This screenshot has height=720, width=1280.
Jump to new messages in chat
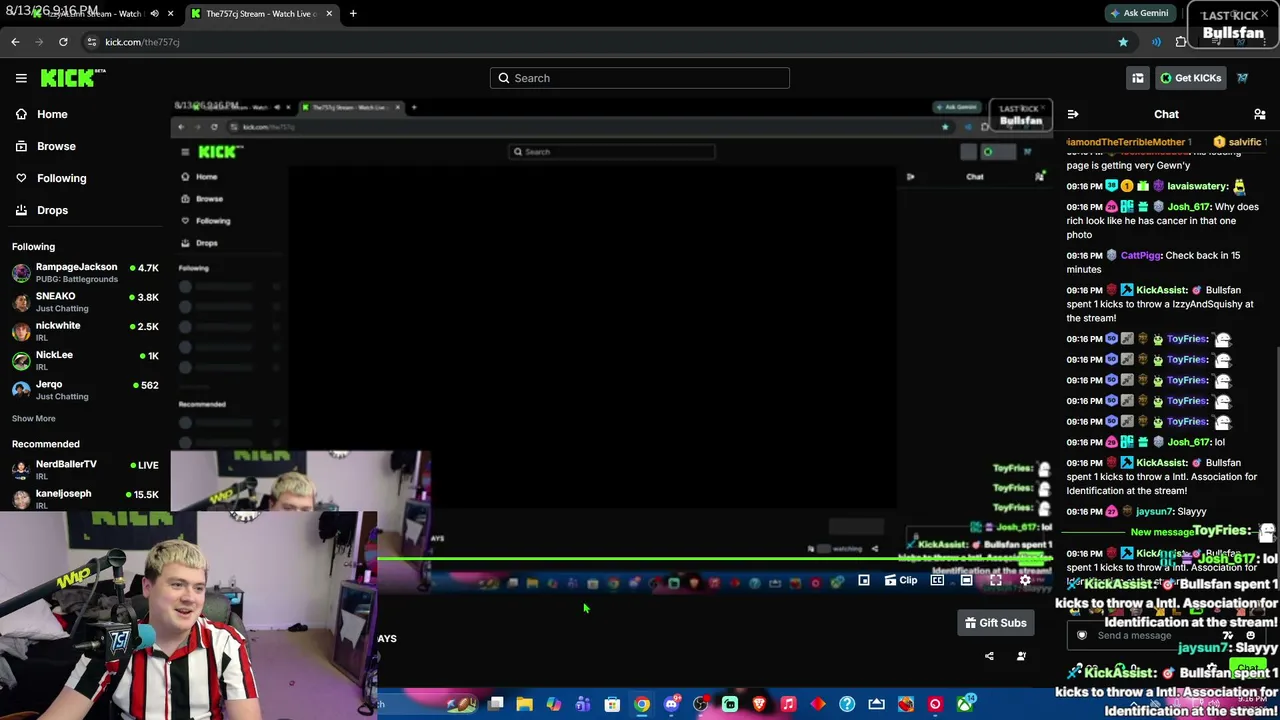(x=1163, y=532)
